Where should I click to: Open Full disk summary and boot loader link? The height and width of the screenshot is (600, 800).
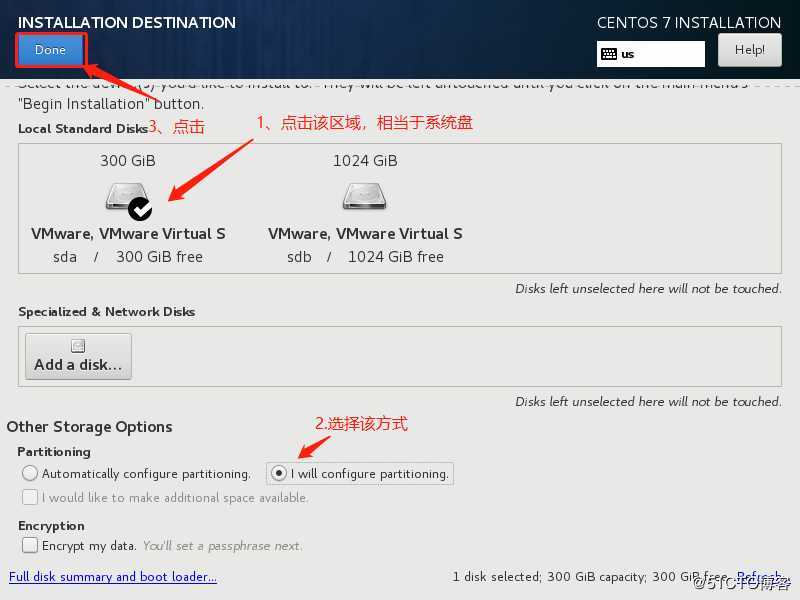click(113, 577)
